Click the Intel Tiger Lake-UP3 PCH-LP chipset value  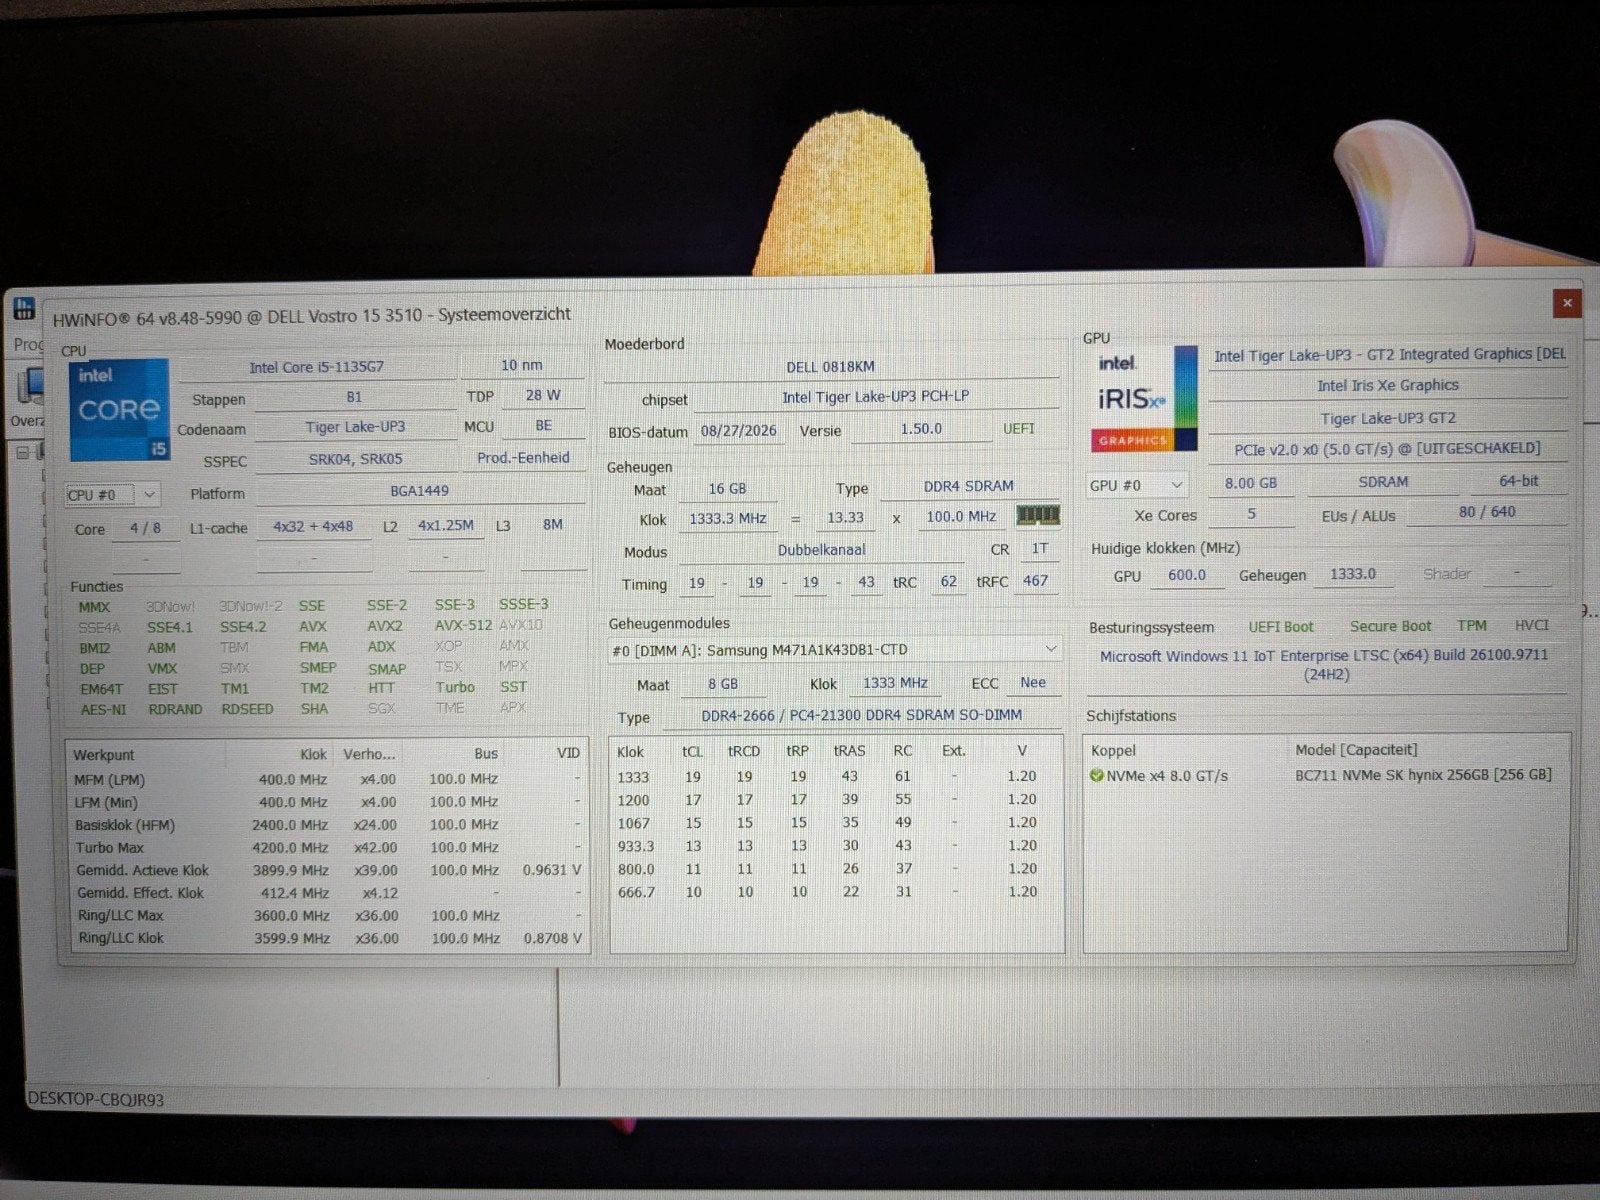[x=876, y=397]
